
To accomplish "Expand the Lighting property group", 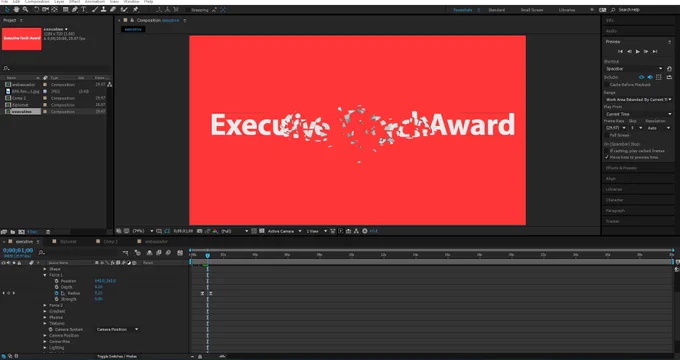I will pos(45,348).
